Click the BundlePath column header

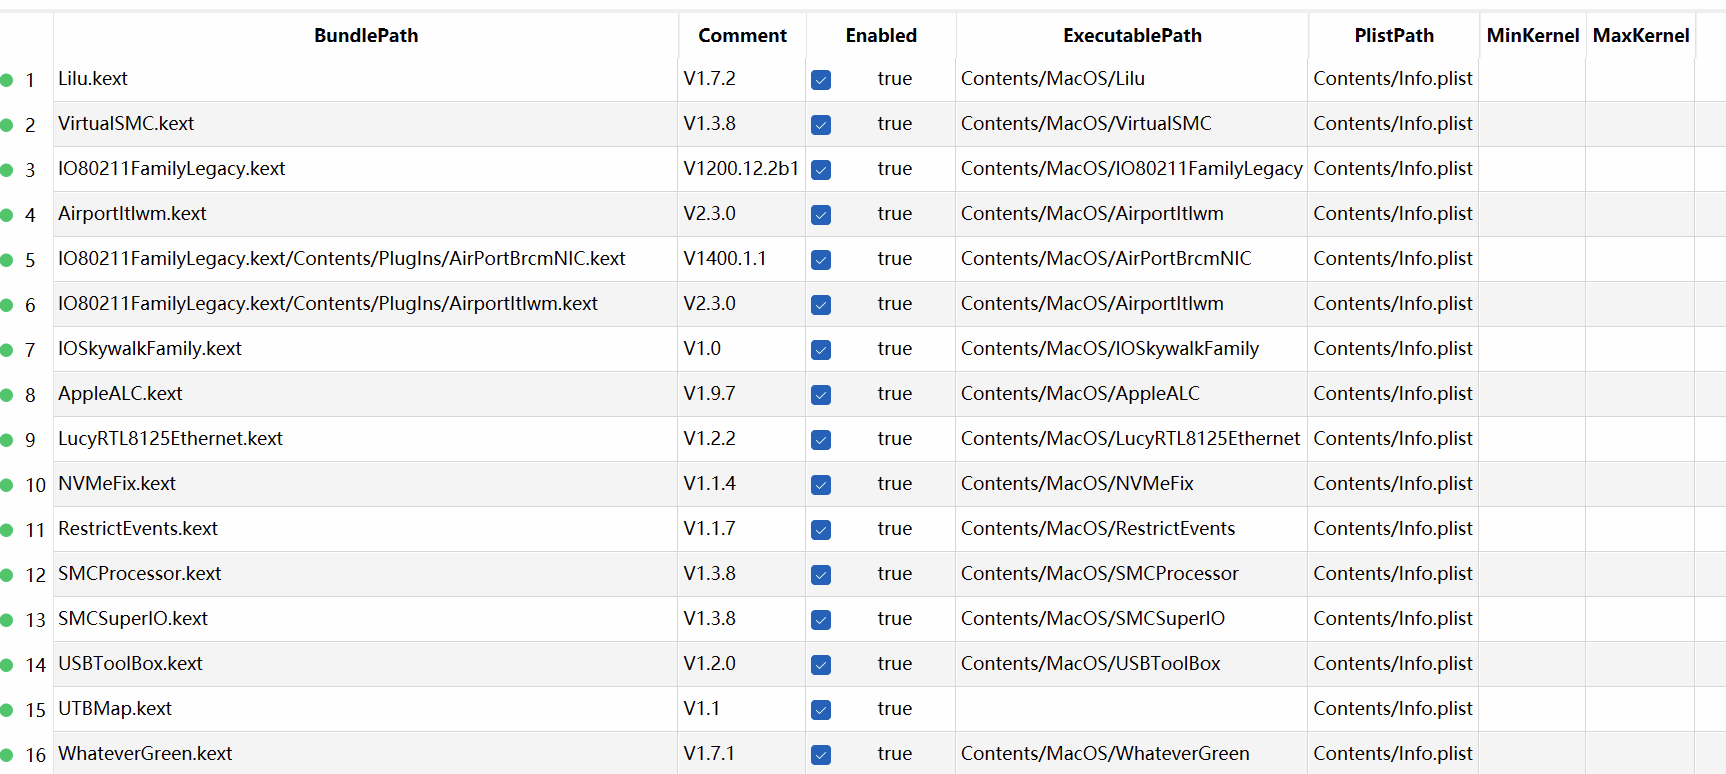click(366, 36)
